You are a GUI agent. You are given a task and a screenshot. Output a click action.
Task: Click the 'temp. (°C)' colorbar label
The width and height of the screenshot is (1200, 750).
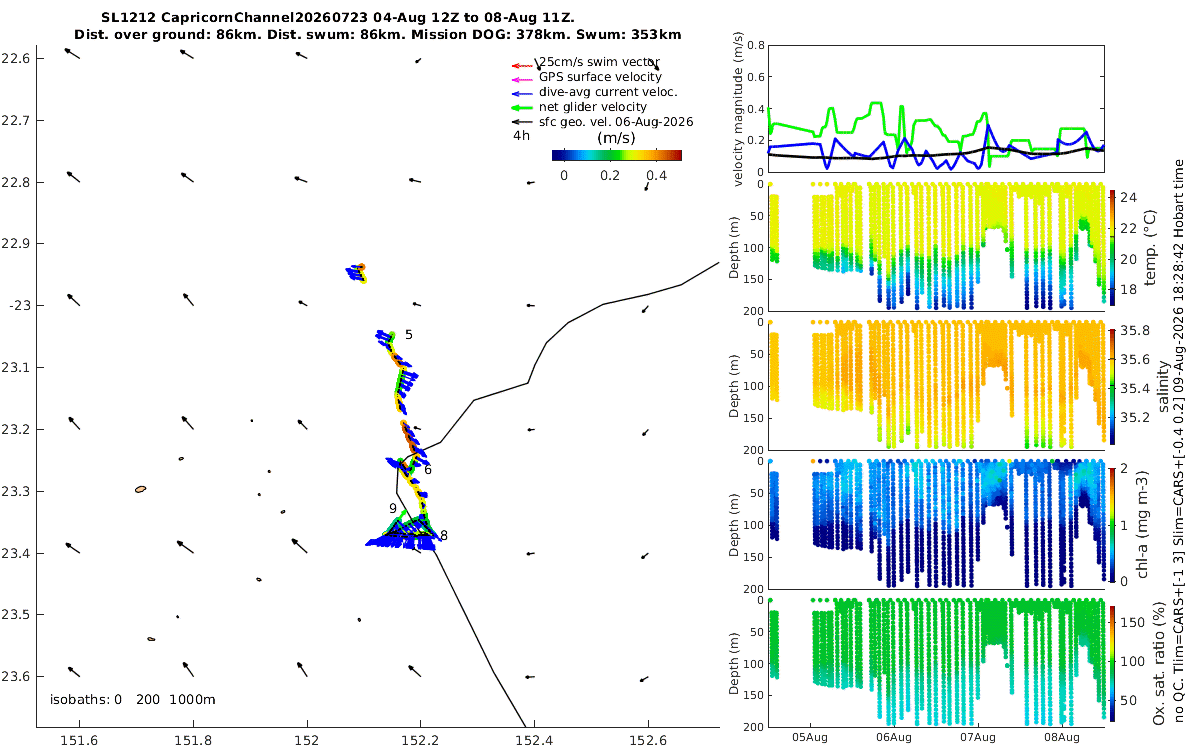click(1150, 248)
